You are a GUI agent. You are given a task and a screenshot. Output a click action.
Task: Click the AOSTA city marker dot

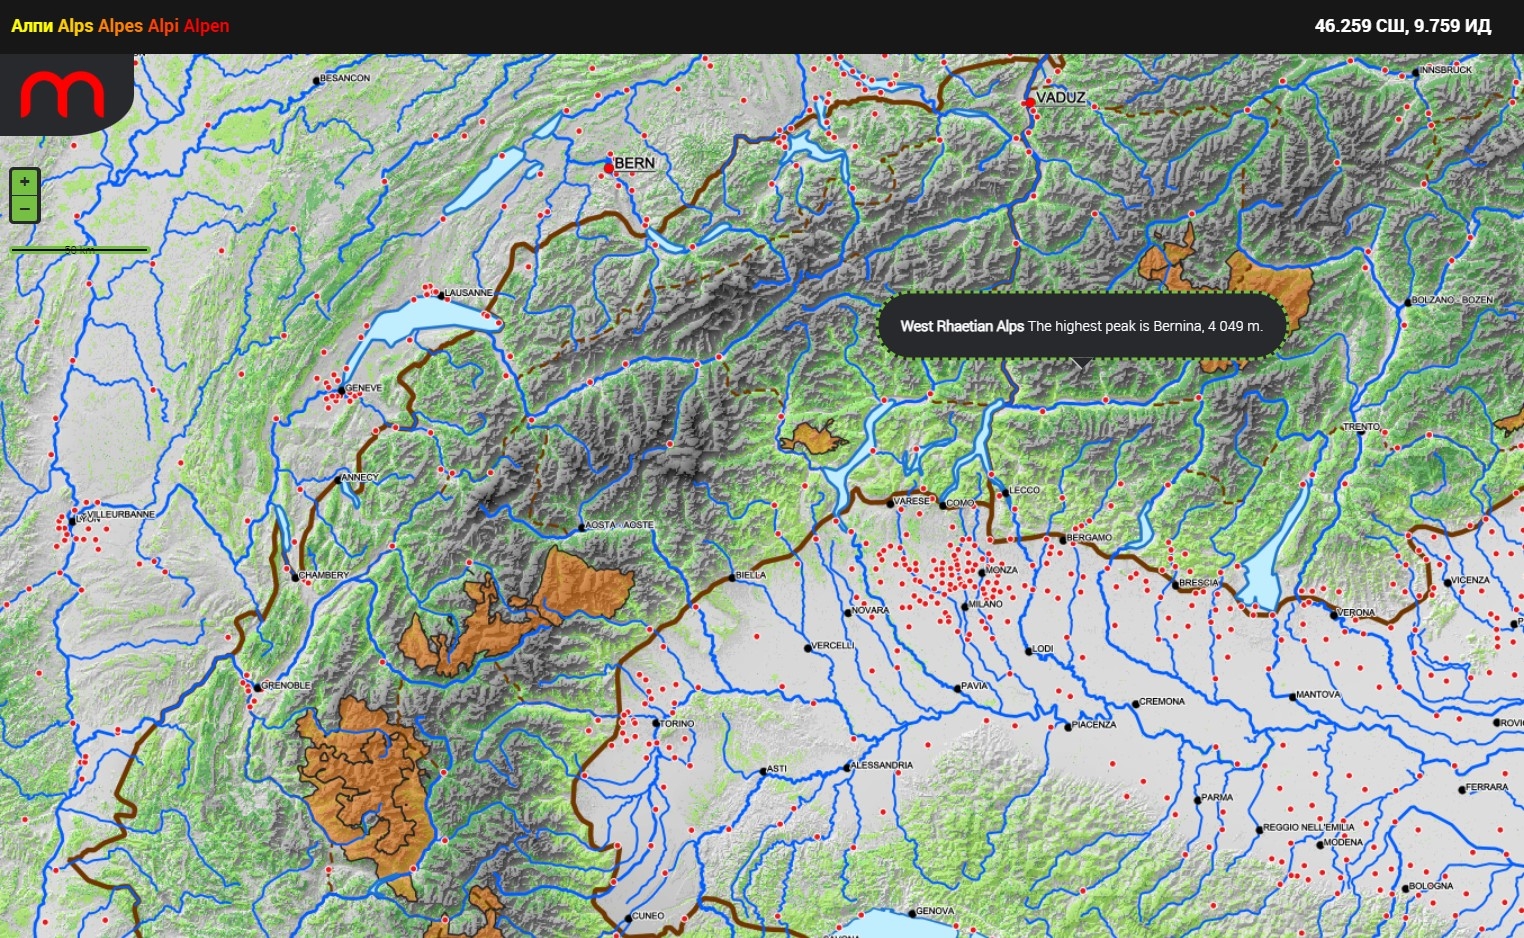pos(582,527)
